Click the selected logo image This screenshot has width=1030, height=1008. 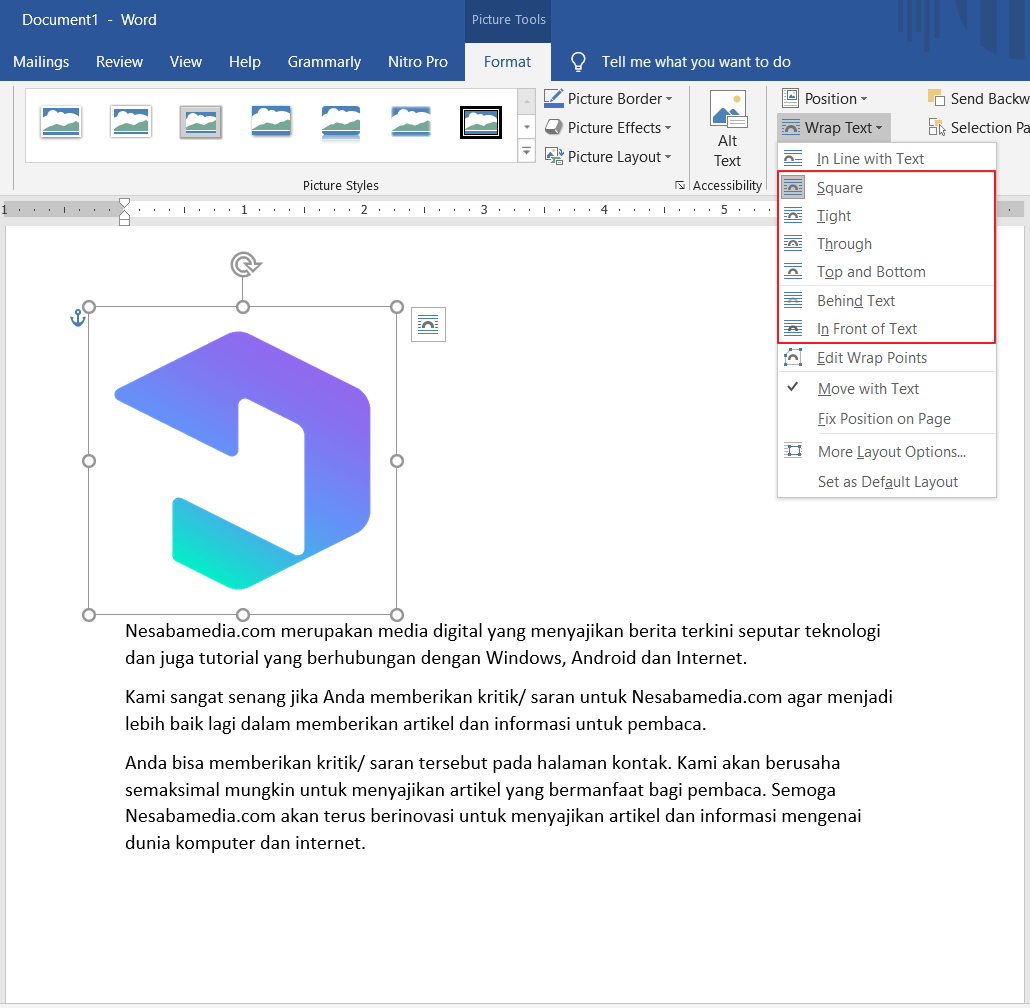pos(242,460)
